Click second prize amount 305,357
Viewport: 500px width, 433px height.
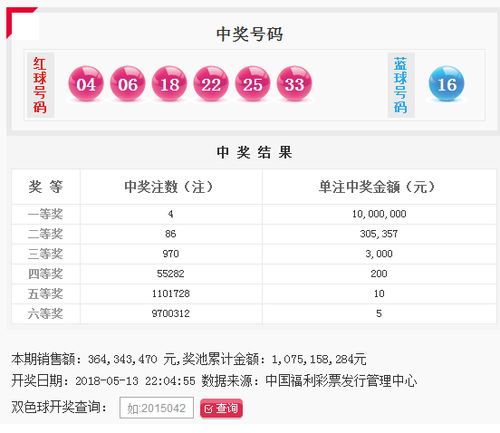(379, 234)
